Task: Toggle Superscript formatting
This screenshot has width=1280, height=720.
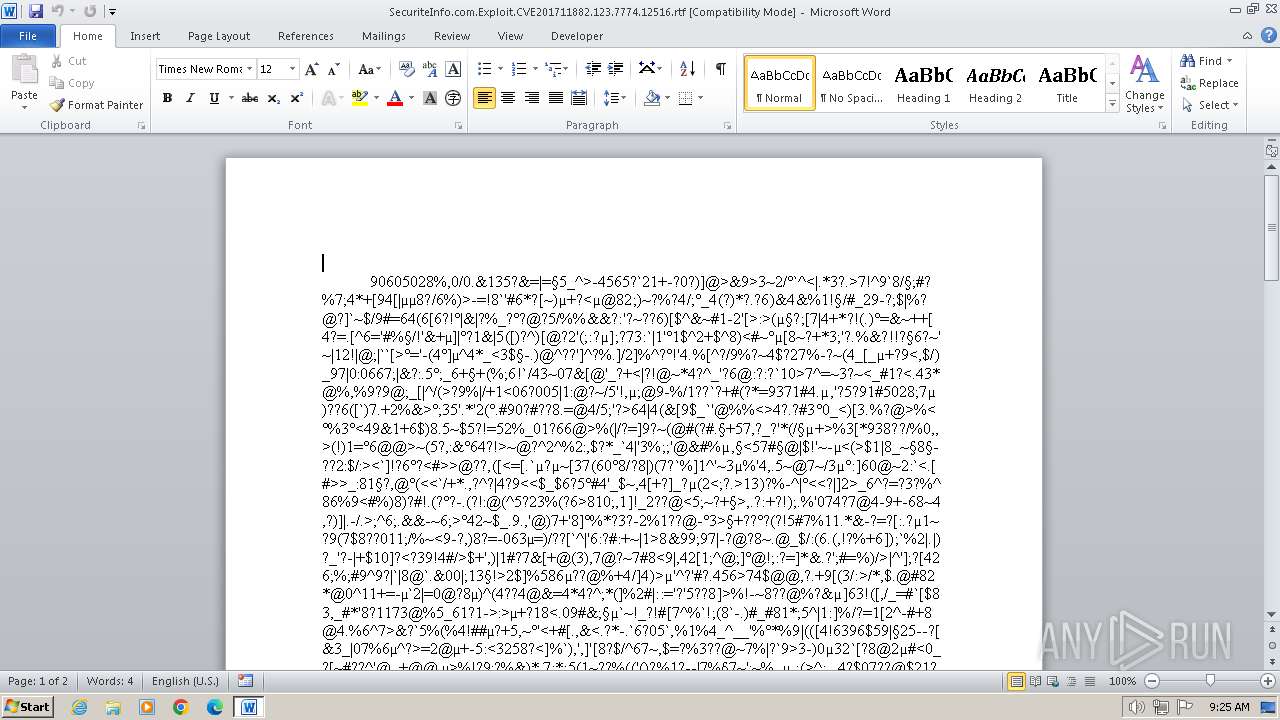Action: click(296, 98)
